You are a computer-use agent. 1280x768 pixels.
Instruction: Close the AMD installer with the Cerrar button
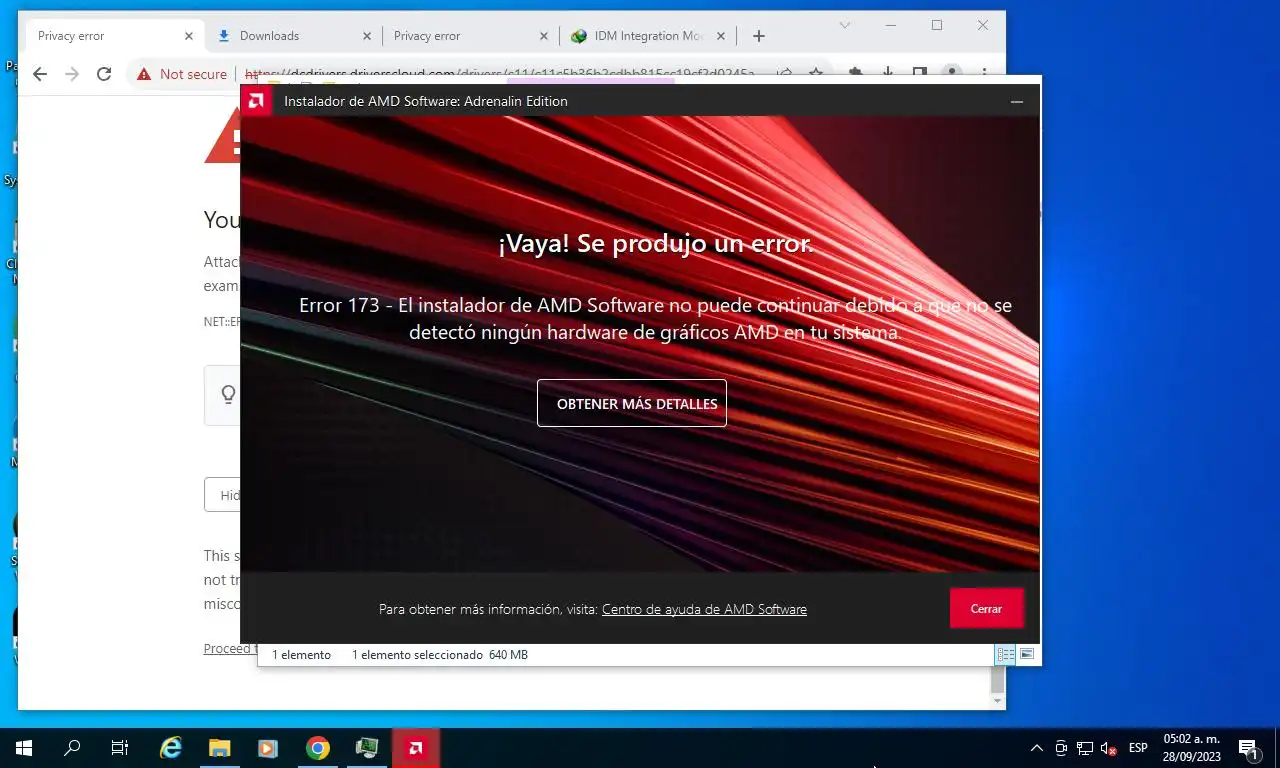pos(986,608)
